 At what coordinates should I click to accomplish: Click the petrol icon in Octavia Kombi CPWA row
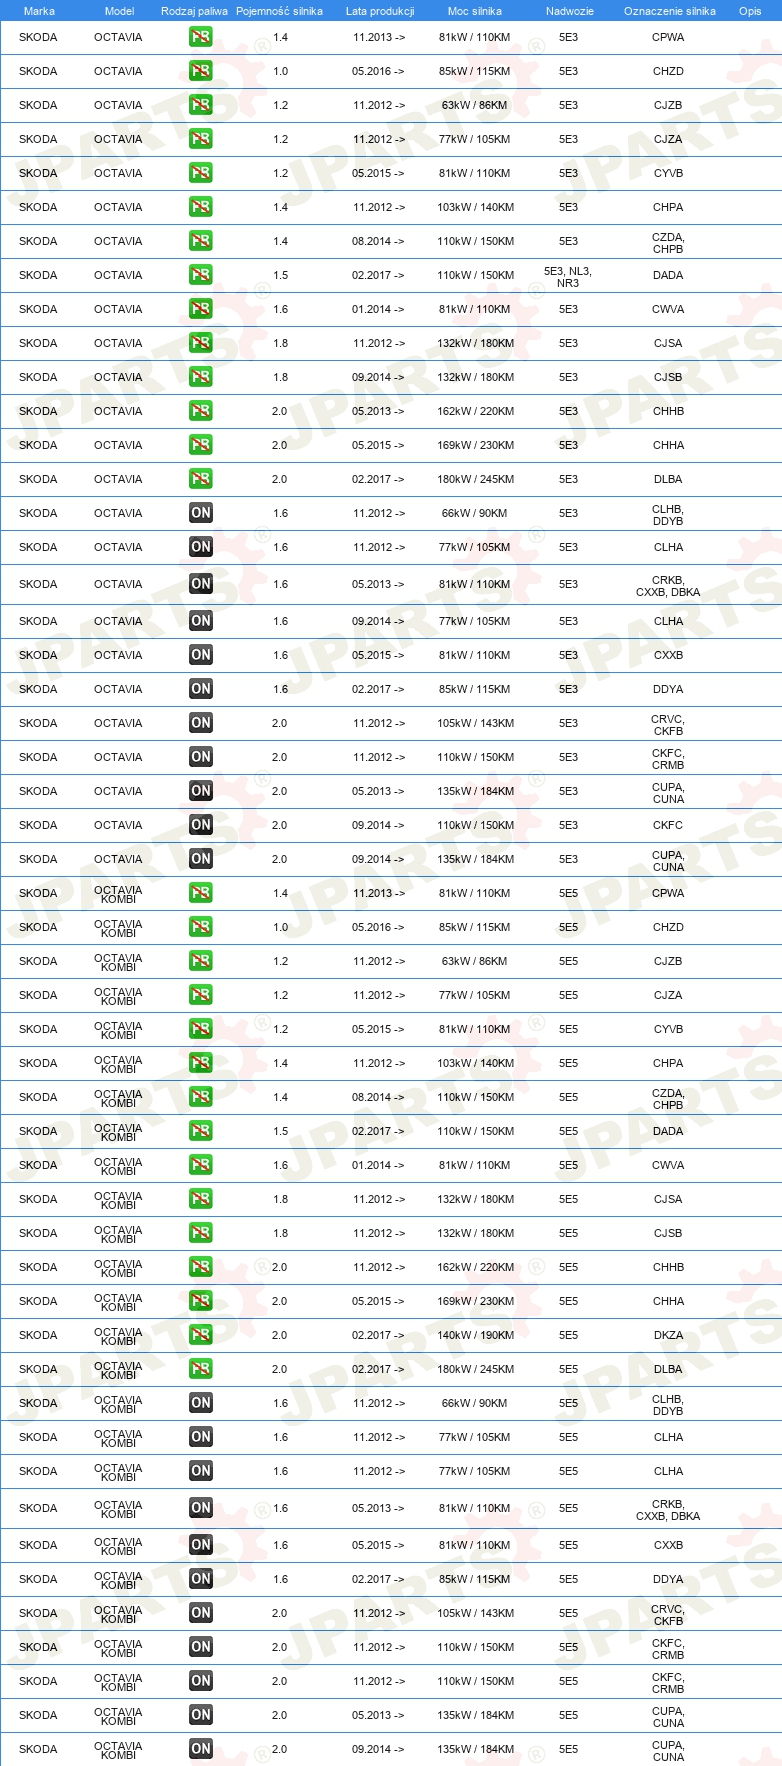point(201,893)
